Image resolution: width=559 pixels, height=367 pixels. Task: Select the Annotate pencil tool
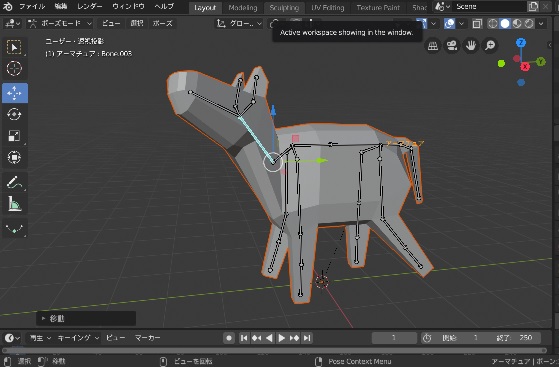coord(14,182)
